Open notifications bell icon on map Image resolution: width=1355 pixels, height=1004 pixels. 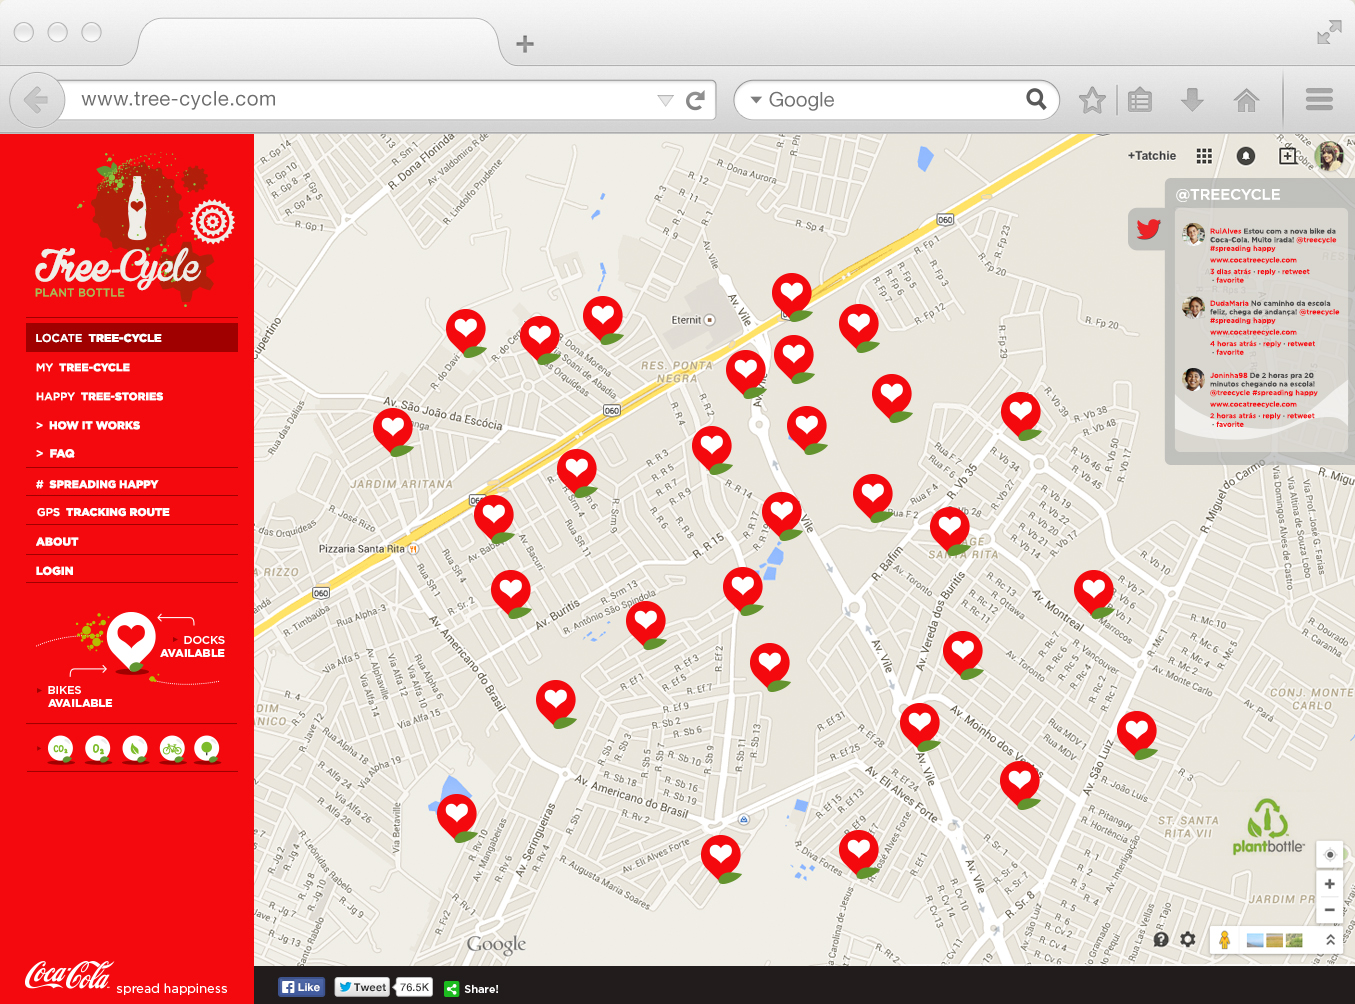(1246, 156)
